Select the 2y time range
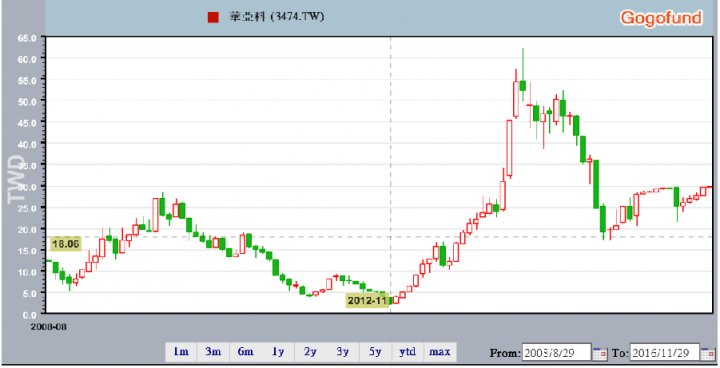Image resolution: width=720 pixels, height=368 pixels. (310, 352)
